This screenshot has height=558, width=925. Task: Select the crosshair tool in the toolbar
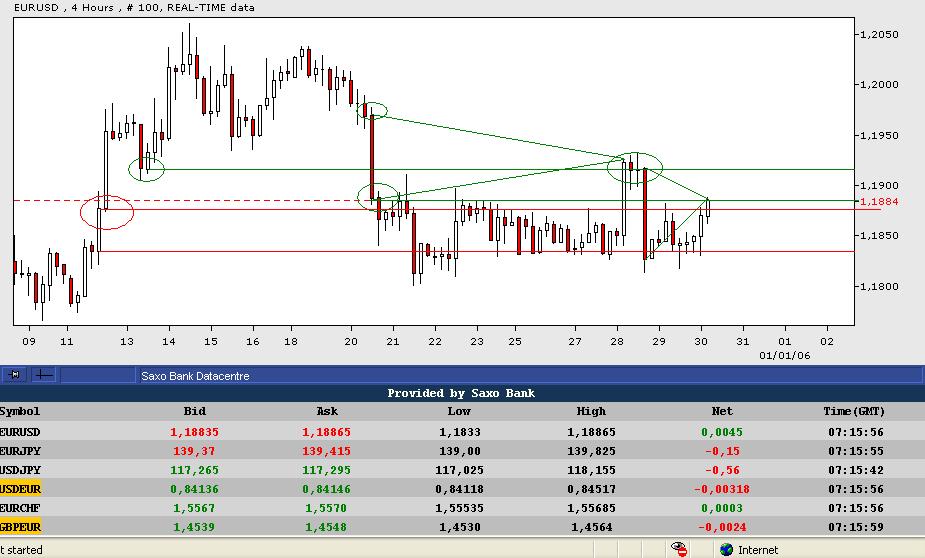44,375
